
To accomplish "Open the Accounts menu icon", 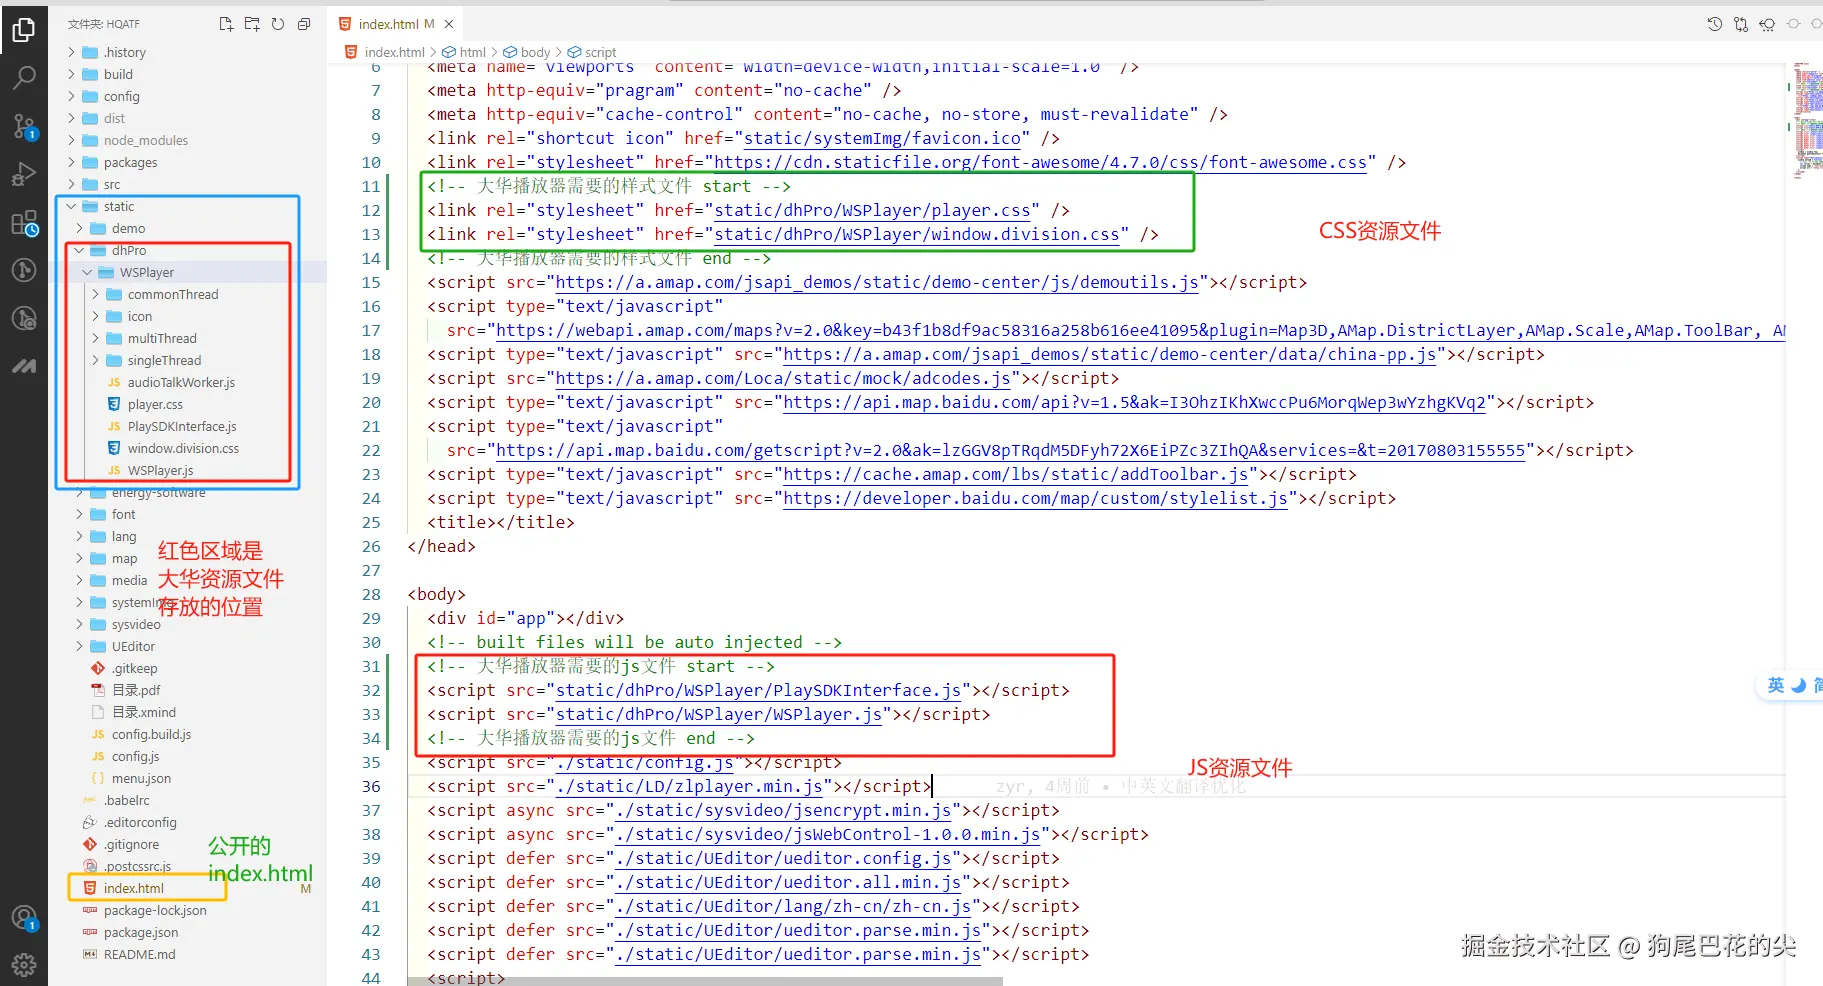I will (24, 917).
